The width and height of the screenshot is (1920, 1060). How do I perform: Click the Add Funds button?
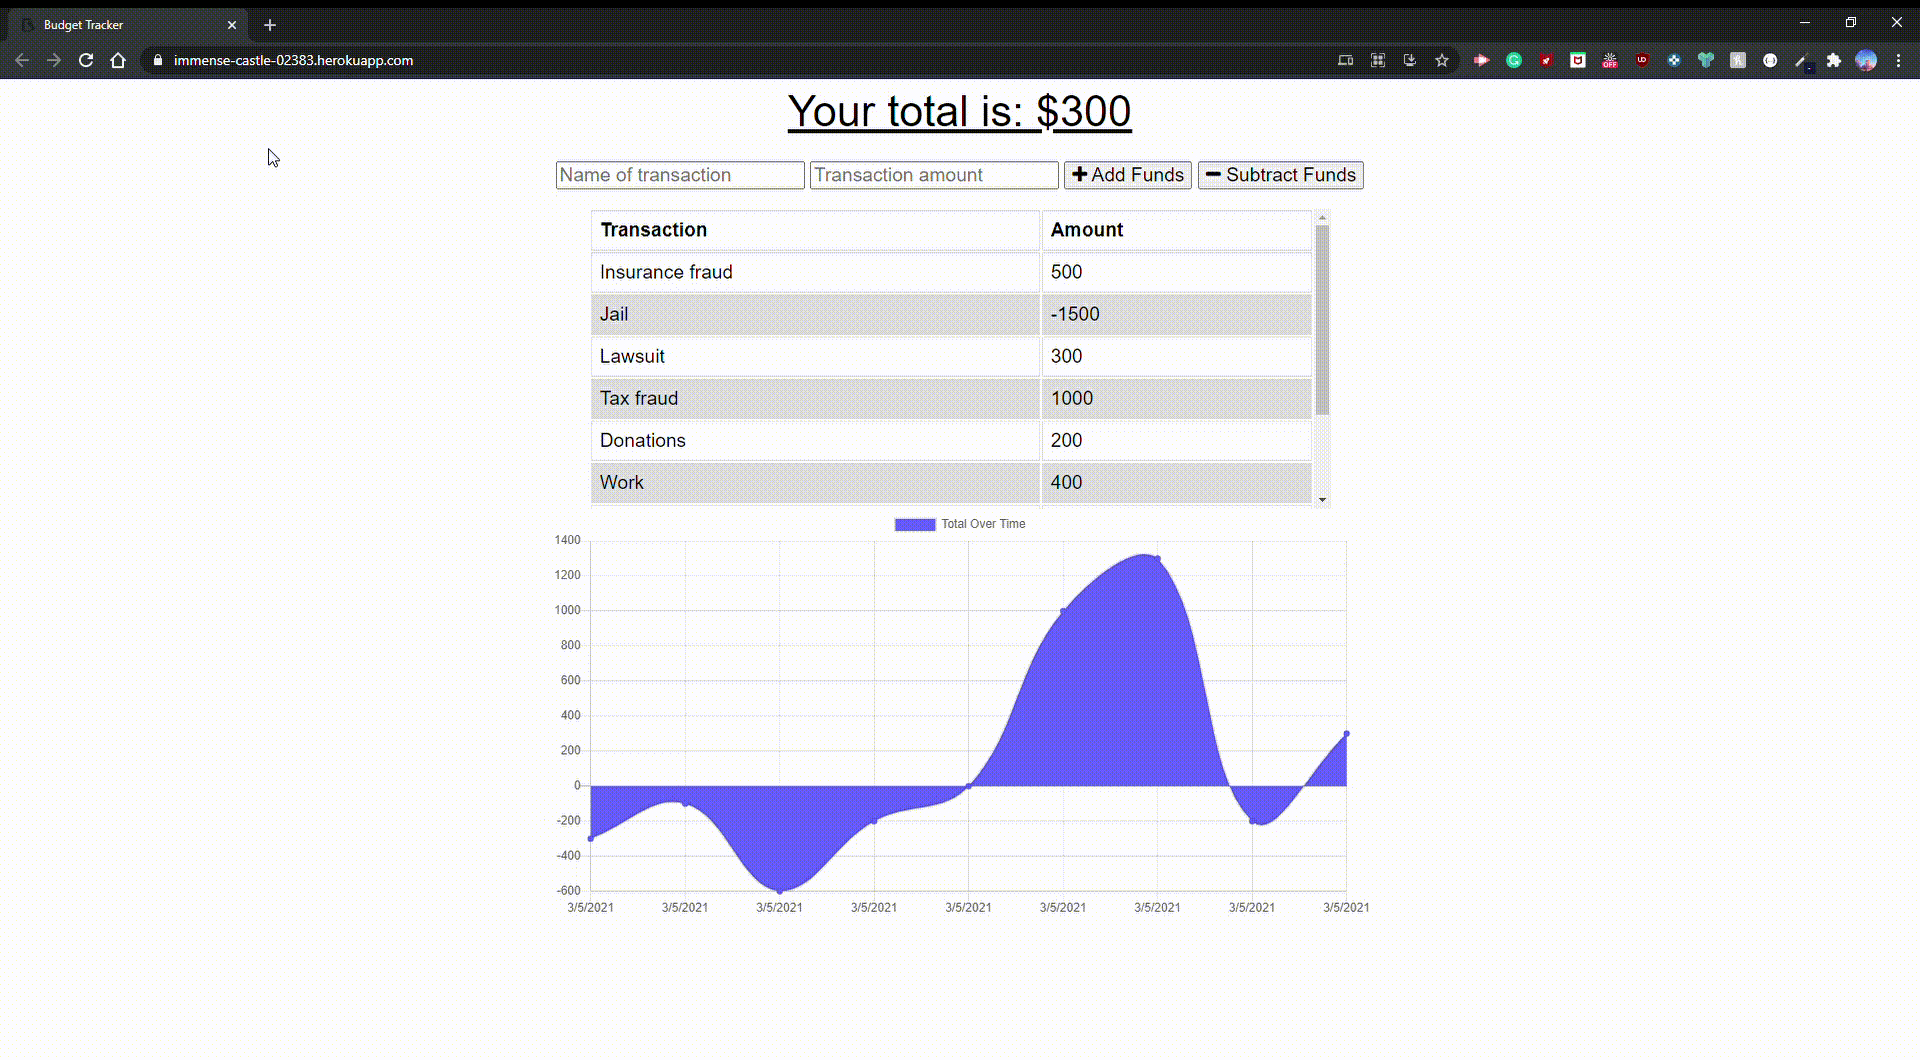[1127, 175]
